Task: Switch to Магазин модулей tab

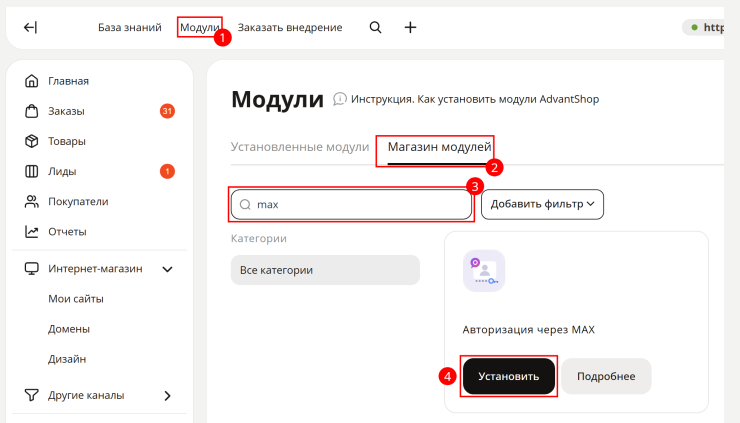Action: 439,147
